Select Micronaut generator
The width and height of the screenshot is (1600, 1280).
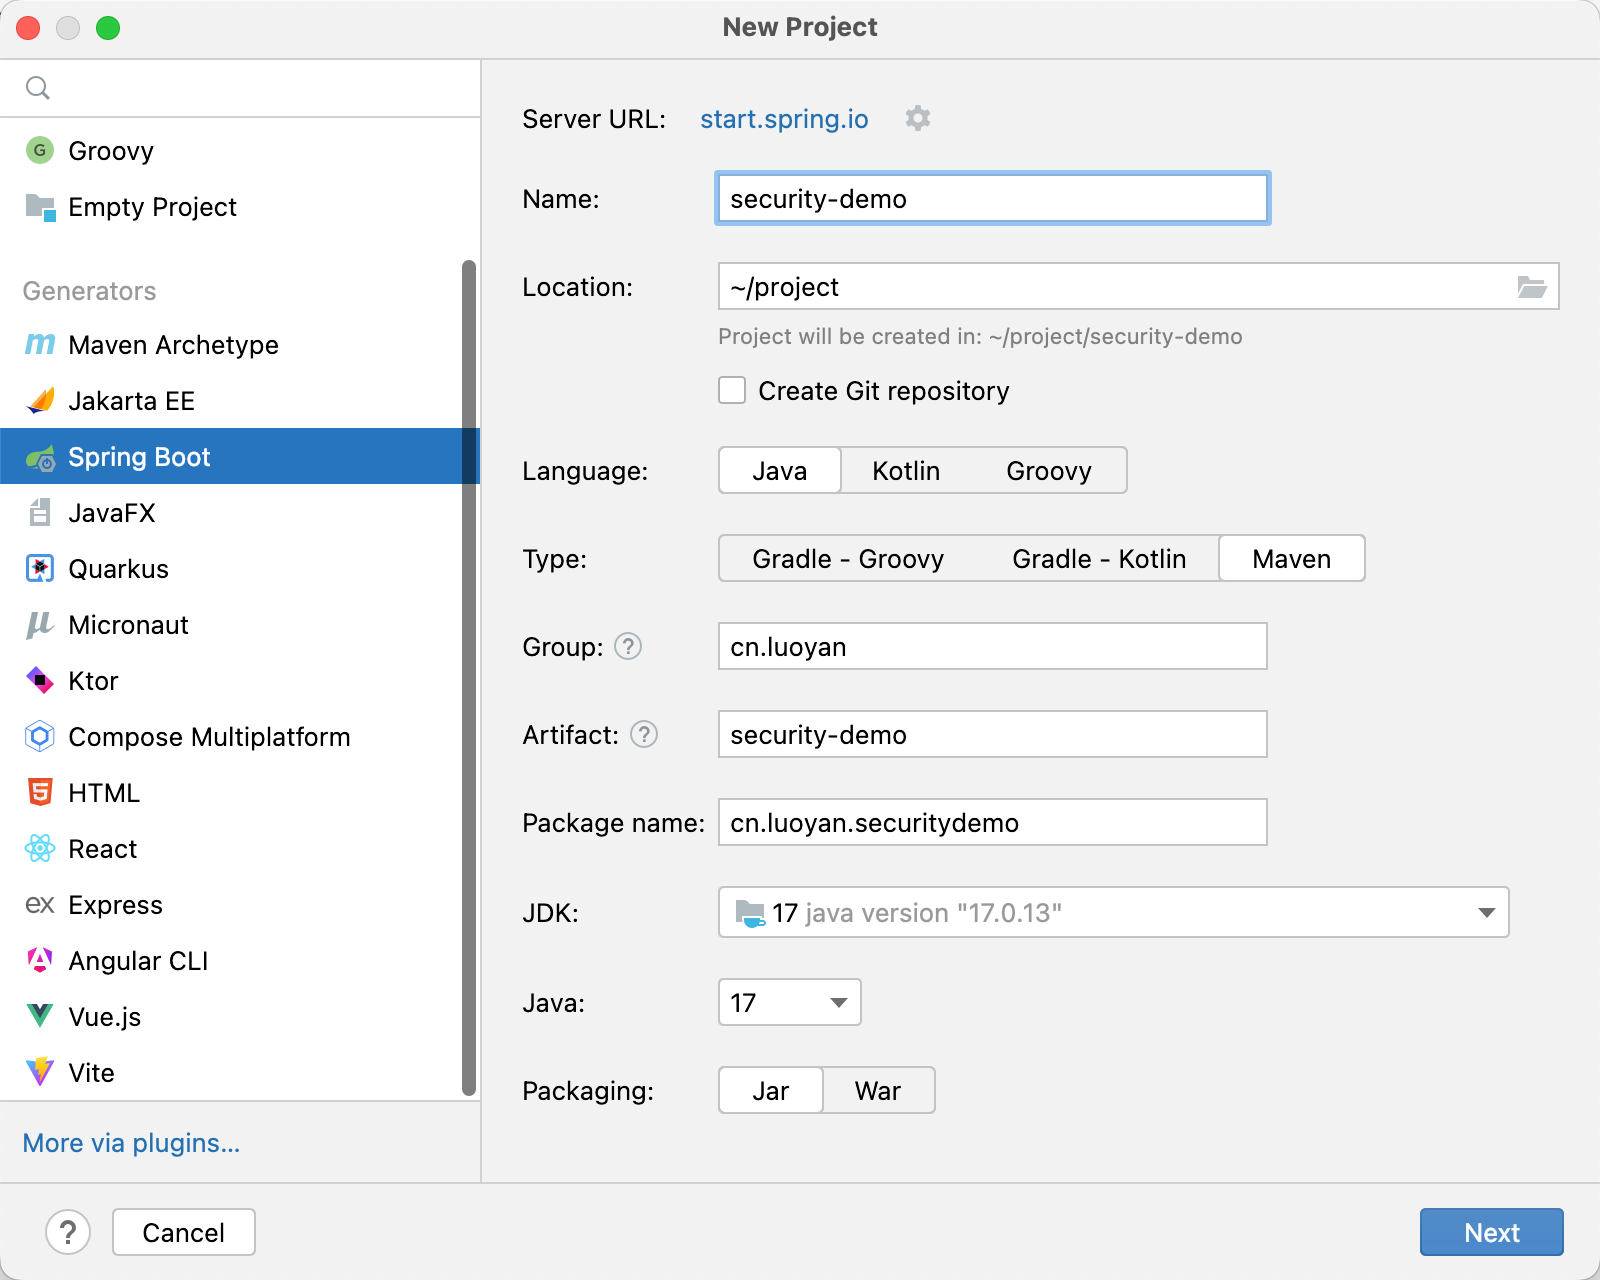[x=240, y=625]
